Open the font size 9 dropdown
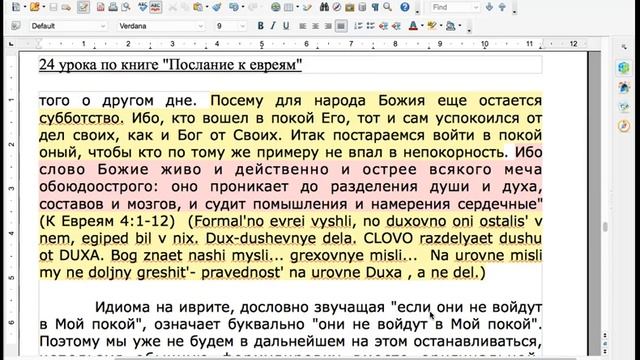640x360 pixels. point(243,26)
